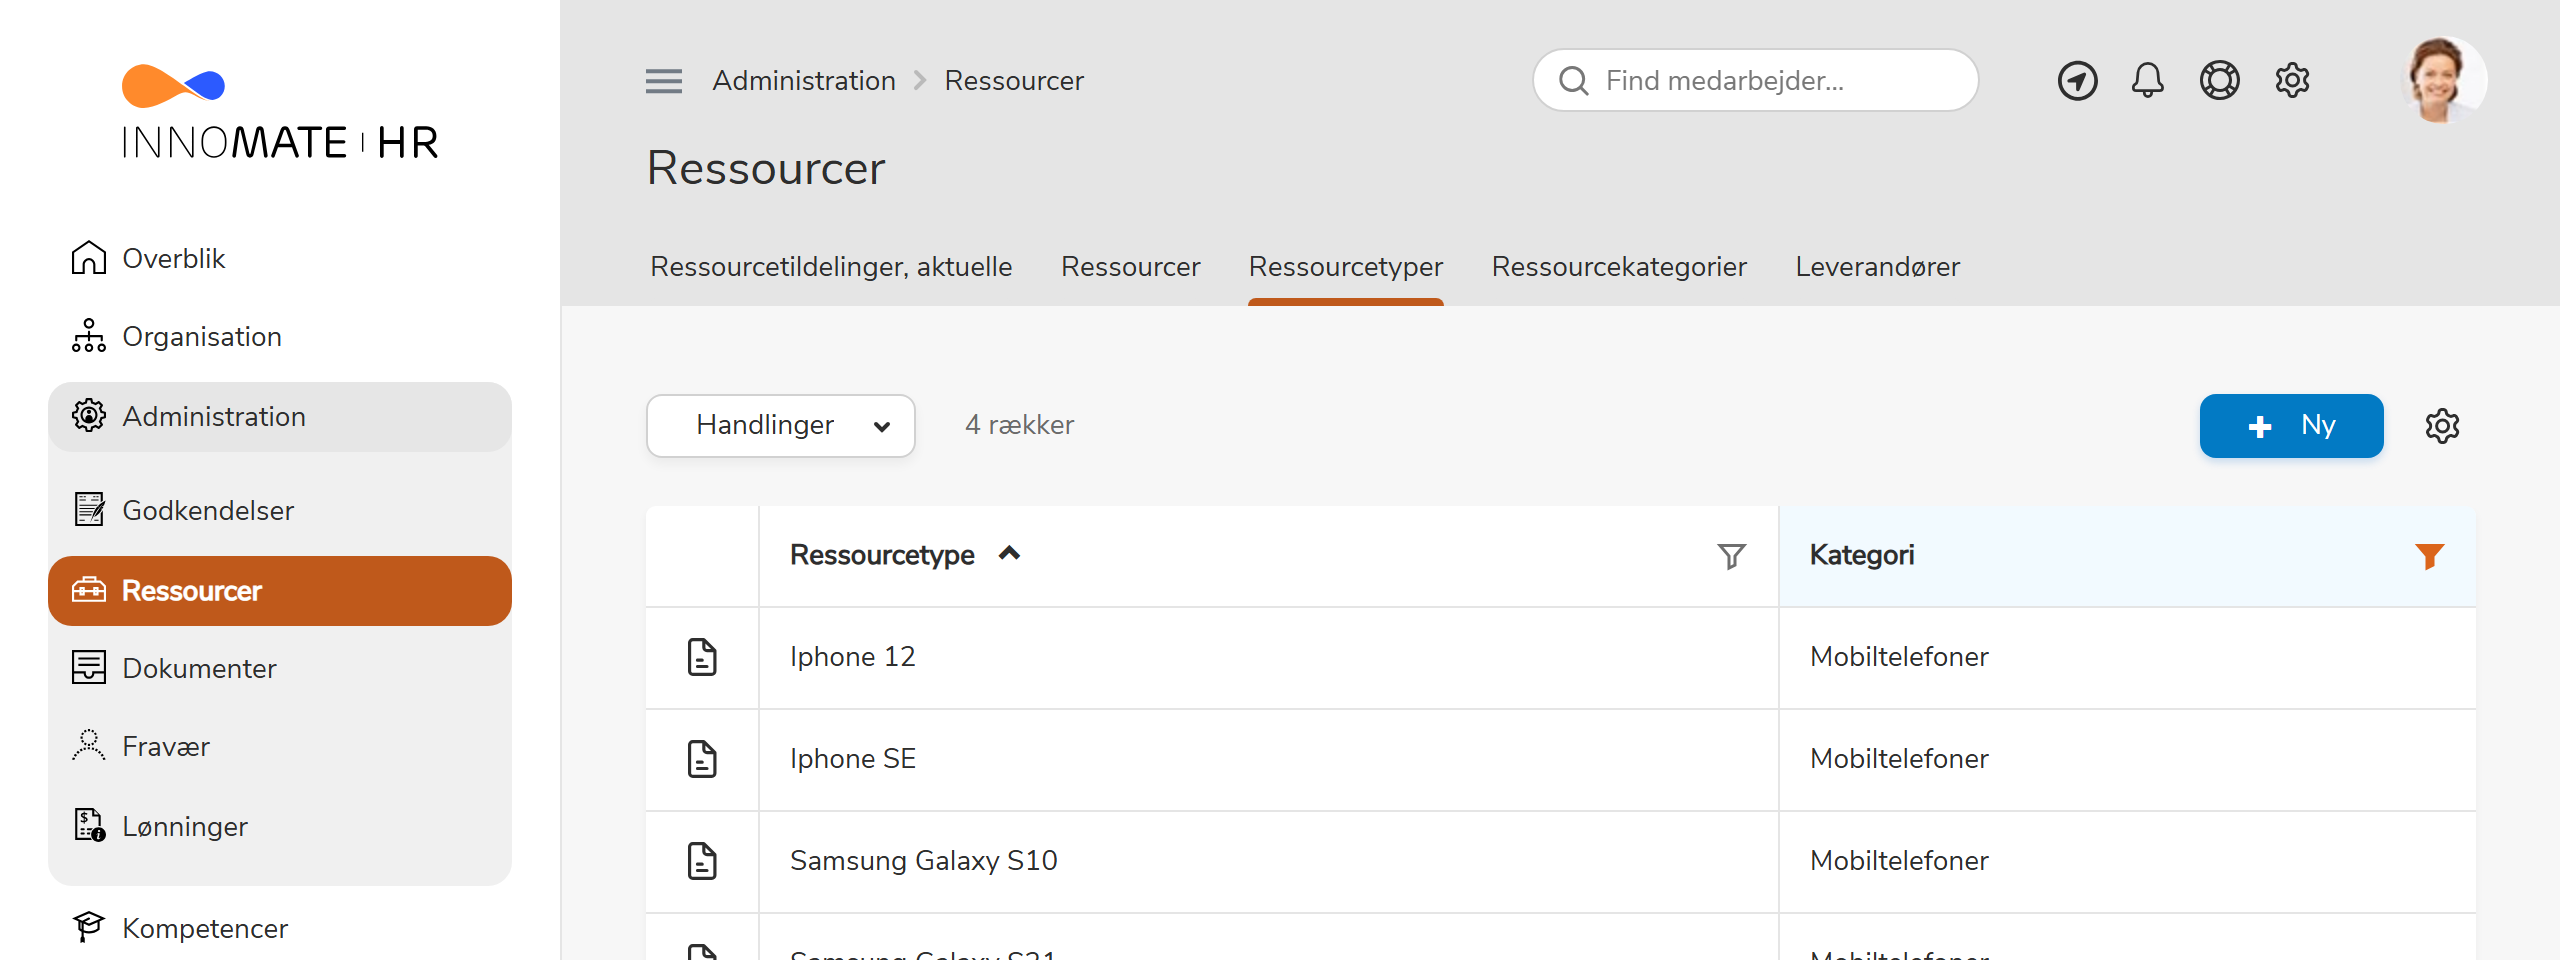
Task: Open the Iphone SE row document icon
Action: point(702,759)
